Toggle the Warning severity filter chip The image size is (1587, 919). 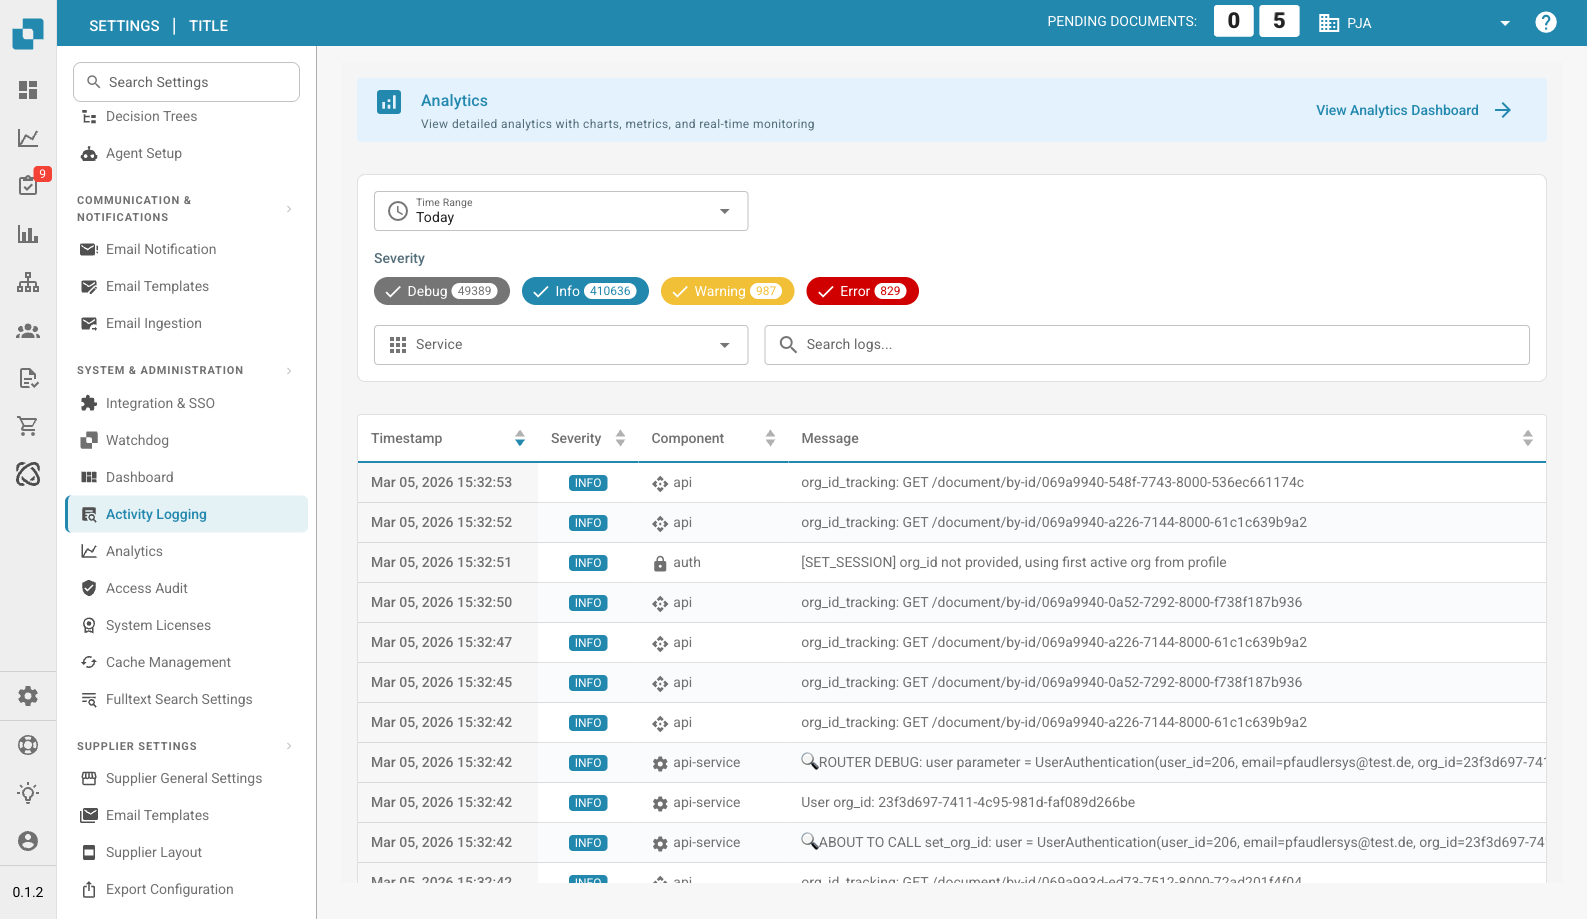[727, 291]
